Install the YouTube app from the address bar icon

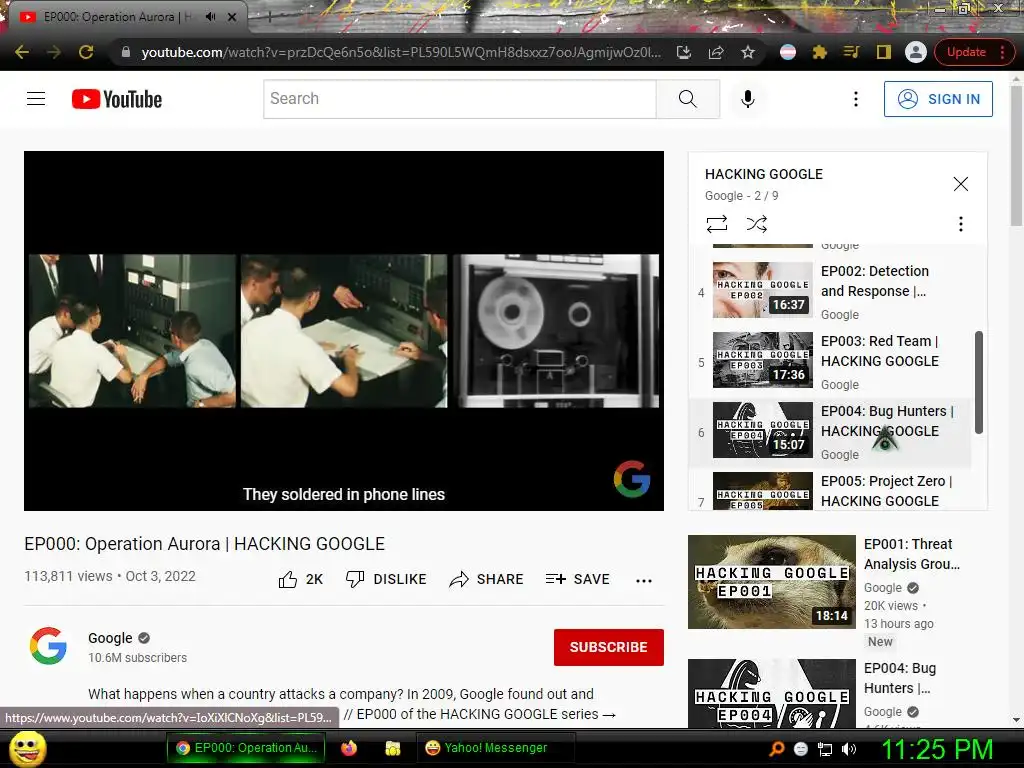point(684,52)
